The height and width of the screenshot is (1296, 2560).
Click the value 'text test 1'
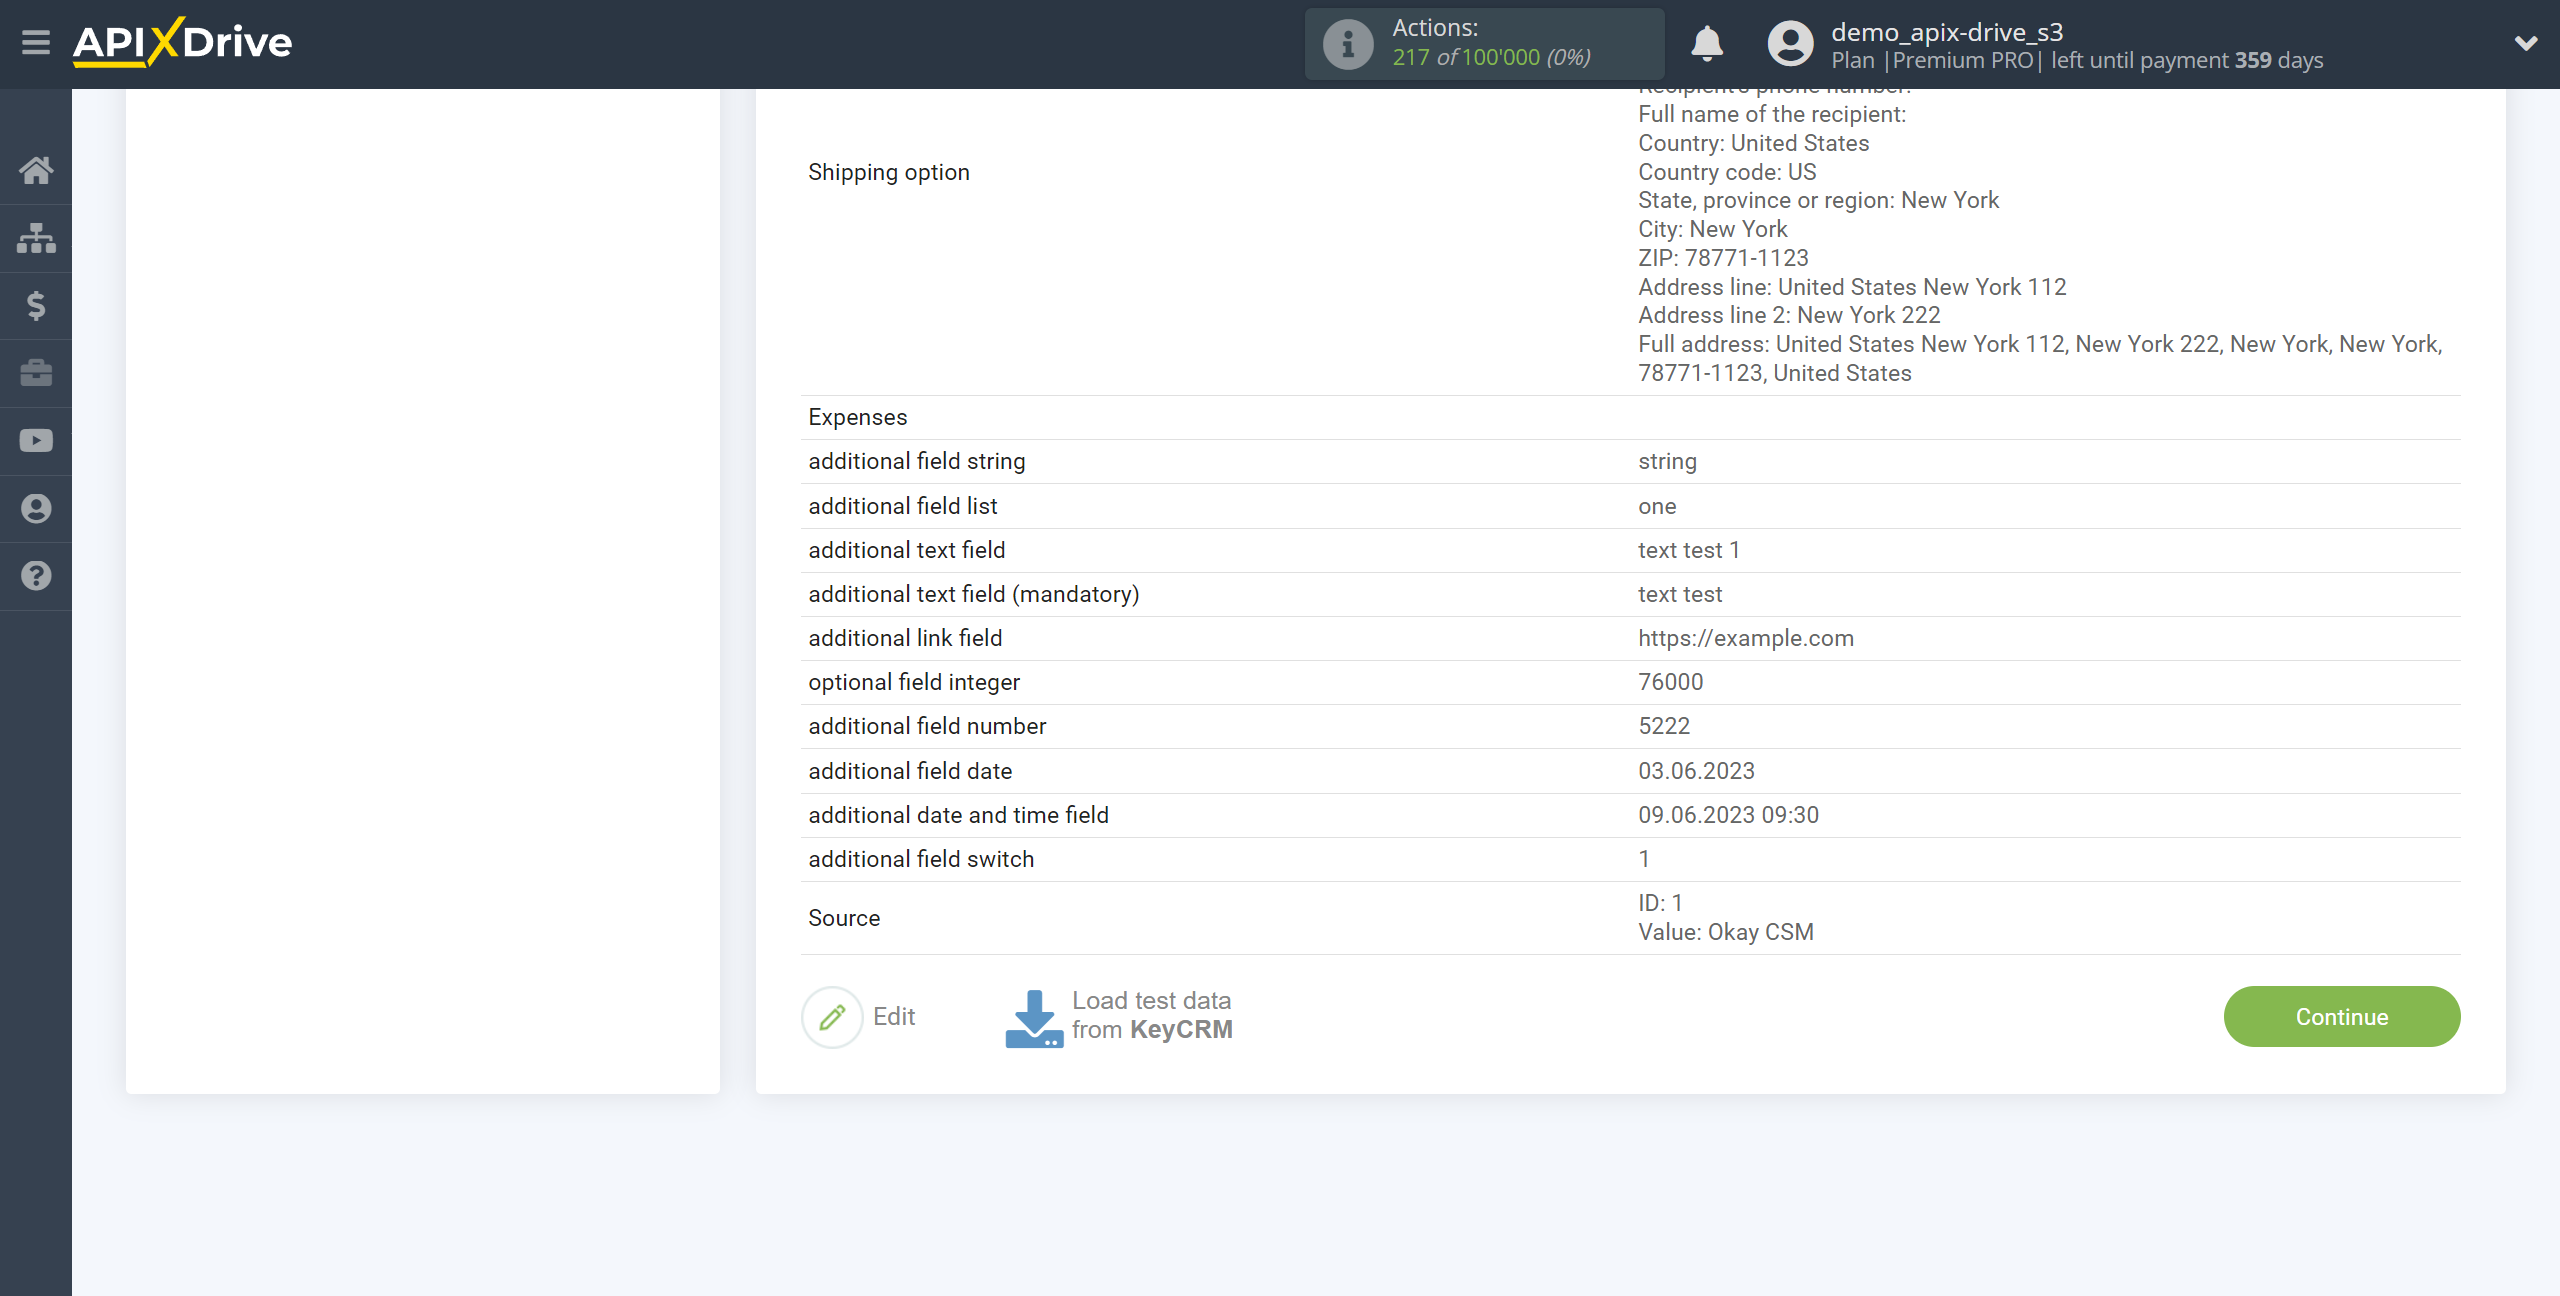point(1689,550)
